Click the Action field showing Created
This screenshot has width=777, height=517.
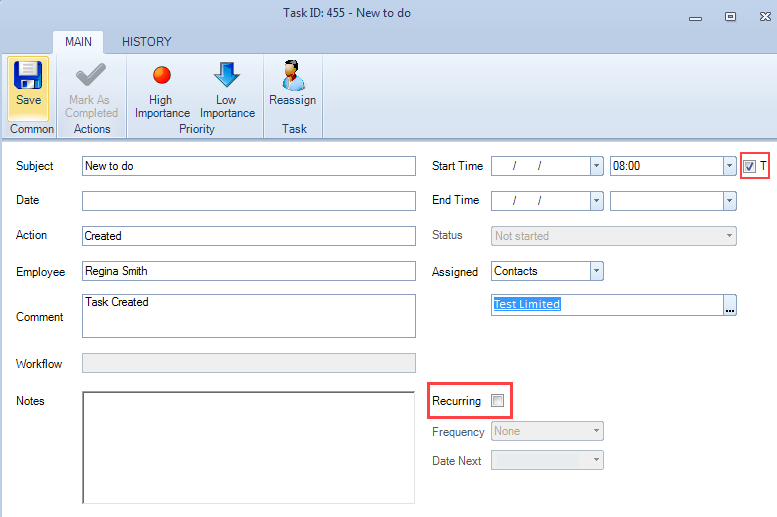(x=249, y=236)
